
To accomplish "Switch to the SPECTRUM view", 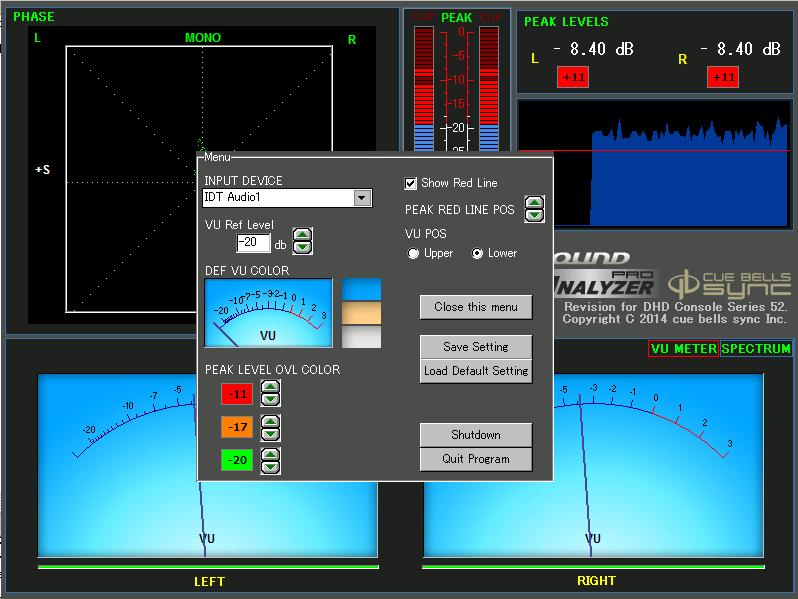I will pos(756,349).
